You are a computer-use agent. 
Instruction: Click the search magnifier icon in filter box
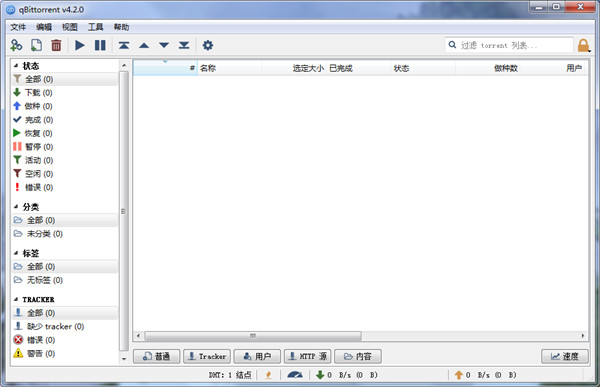452,45
